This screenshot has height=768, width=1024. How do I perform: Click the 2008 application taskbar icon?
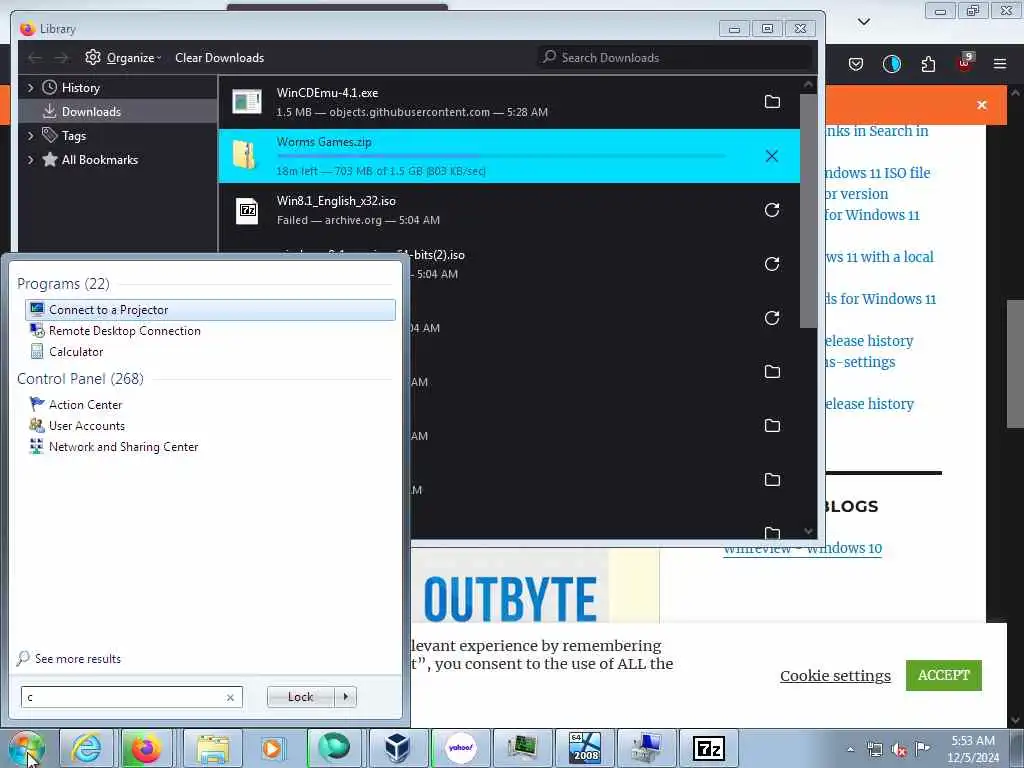[x=584, y=748]
